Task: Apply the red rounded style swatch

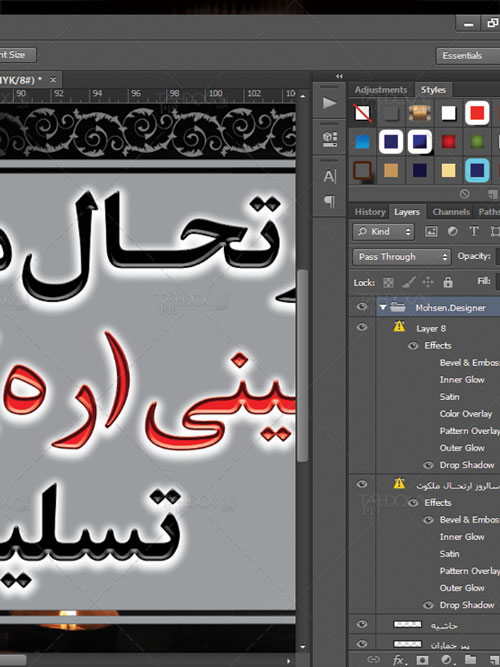Action: [477, 113]
